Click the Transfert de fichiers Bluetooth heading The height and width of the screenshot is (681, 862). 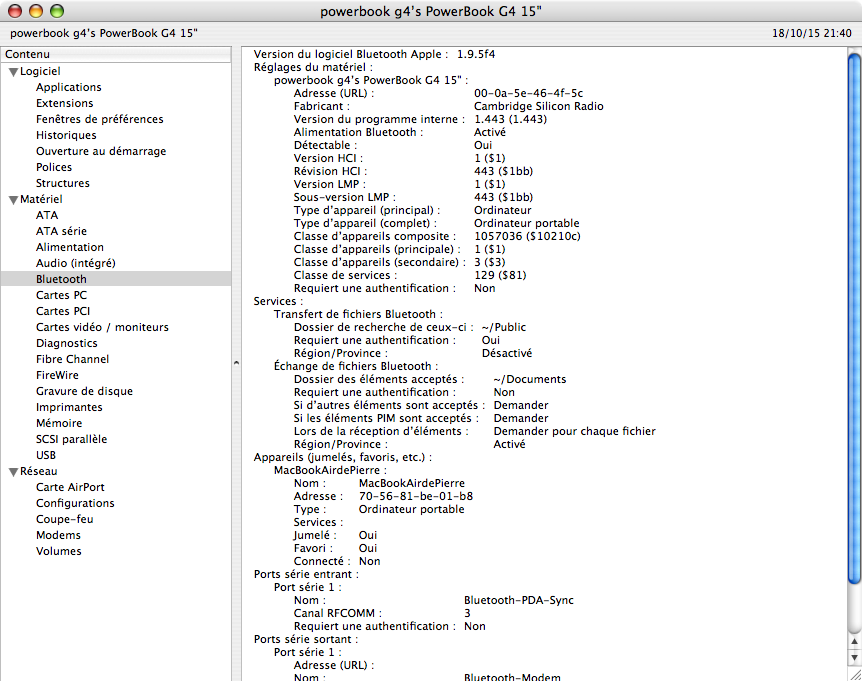click(358, 314)
